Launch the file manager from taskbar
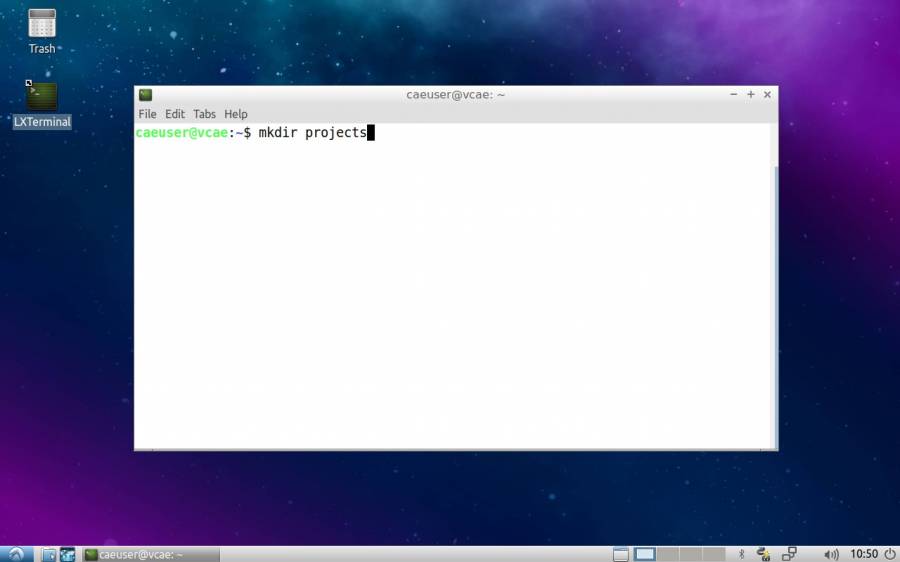Screen dimensions: 900x562 coord(49,554)
